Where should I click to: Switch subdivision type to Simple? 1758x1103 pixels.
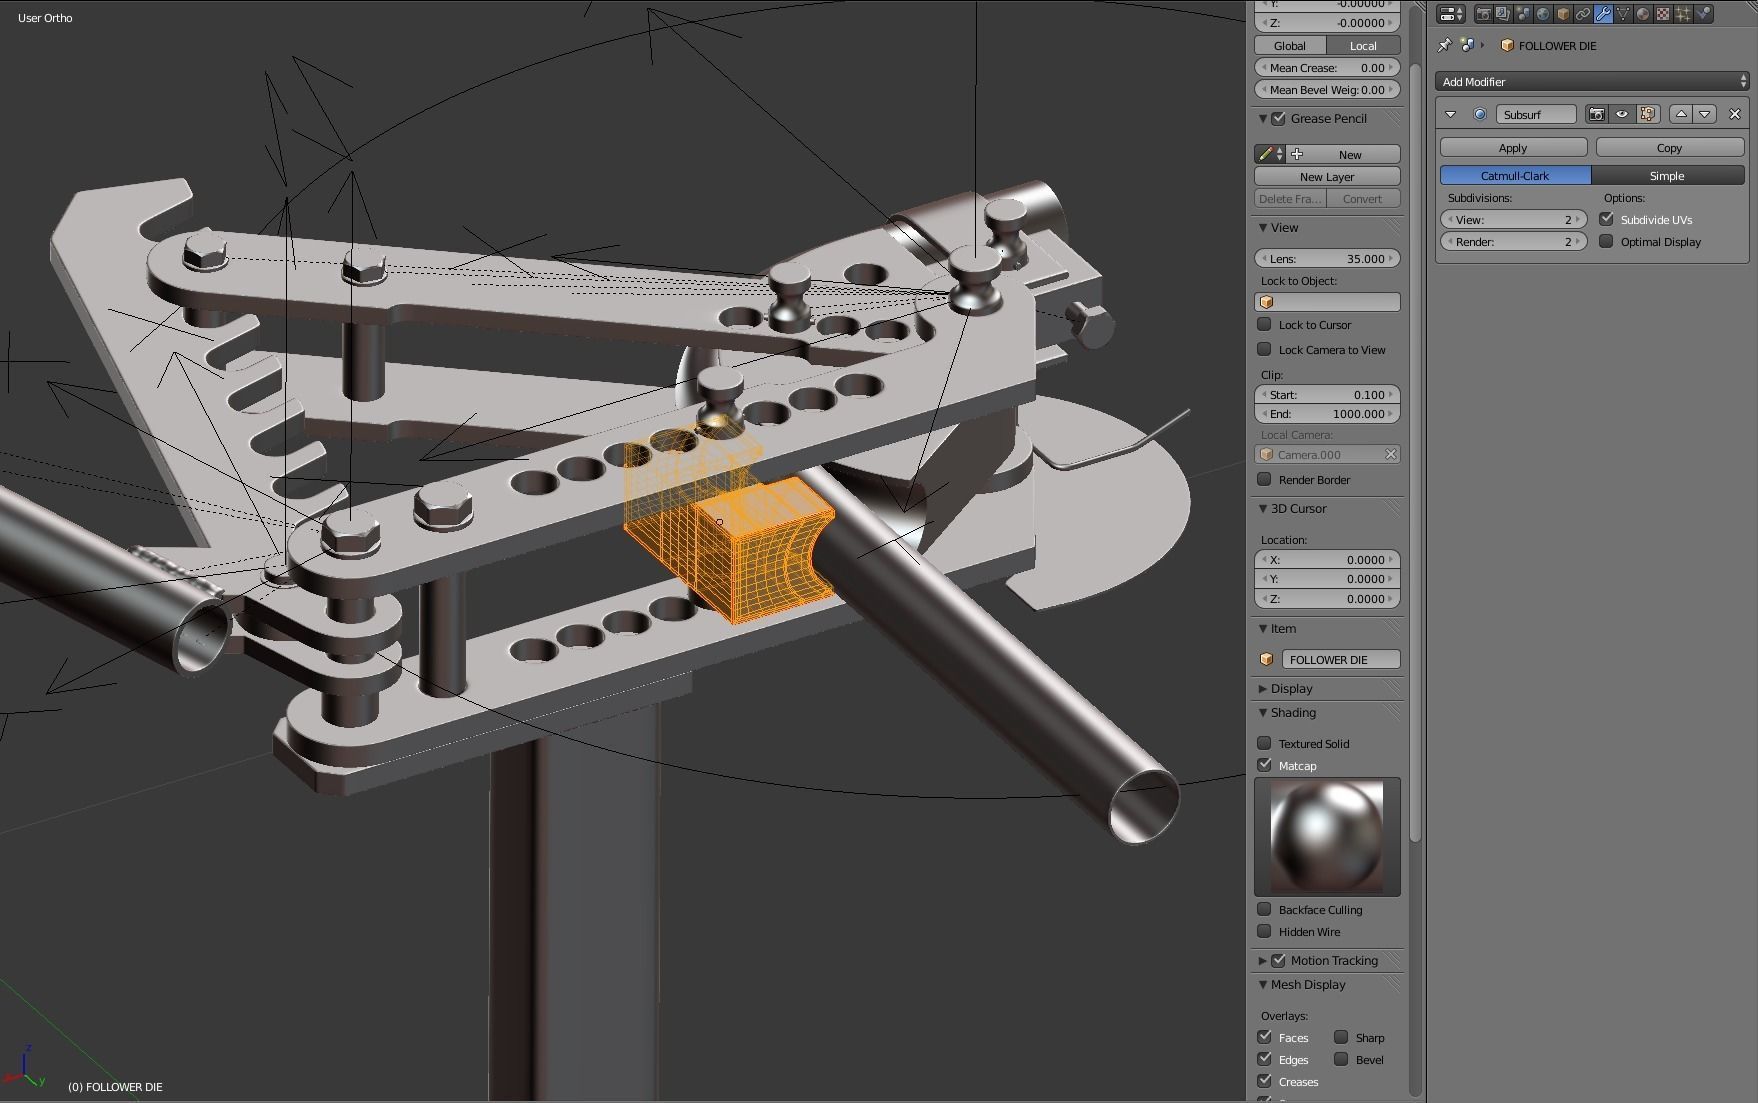(x=1666, y=175)
